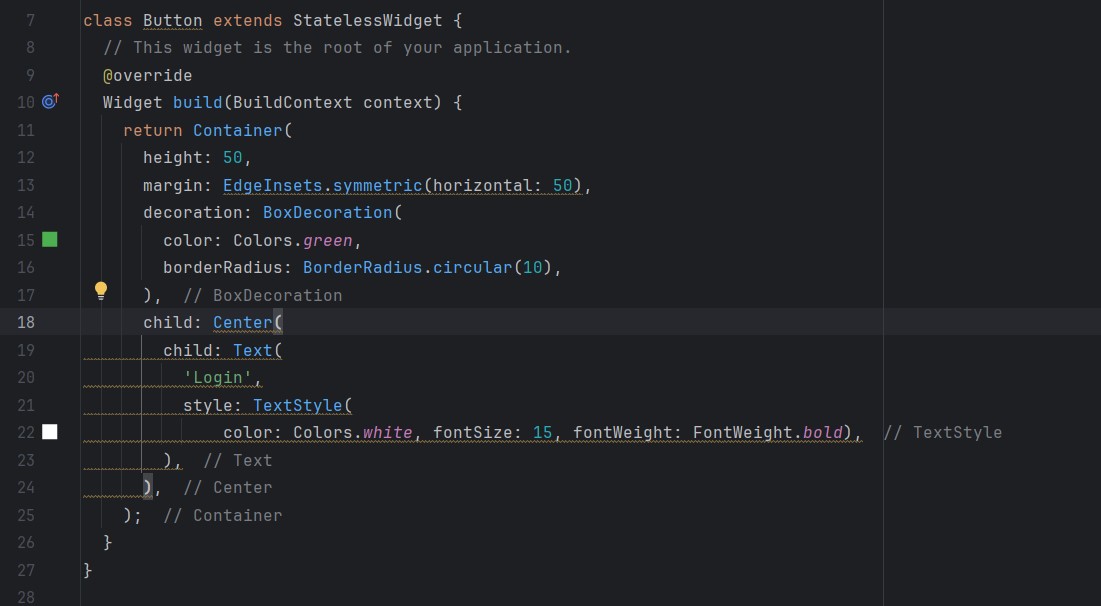Click TextStyle constructor on line 21
This screenshot has height=606, width=1101.
click(x=298, y=405)
